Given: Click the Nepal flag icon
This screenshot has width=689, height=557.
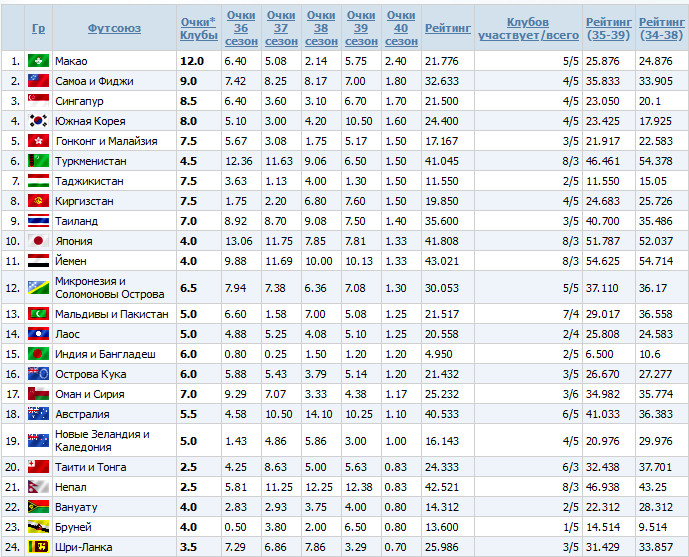Looking at the screenshot, I should 38,487.
